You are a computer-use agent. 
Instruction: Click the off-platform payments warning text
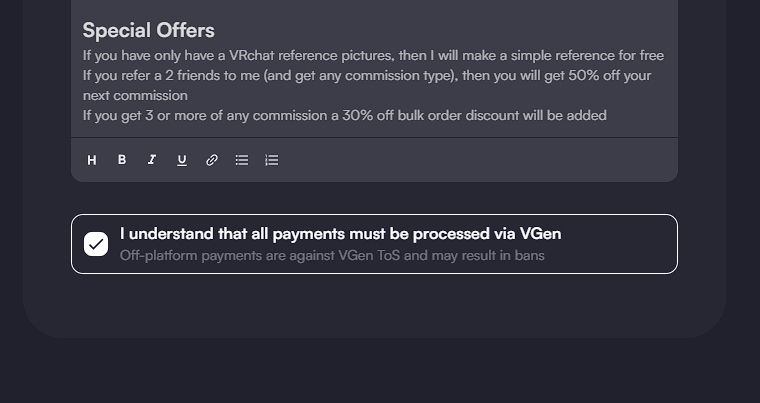[x=332, y=256]
